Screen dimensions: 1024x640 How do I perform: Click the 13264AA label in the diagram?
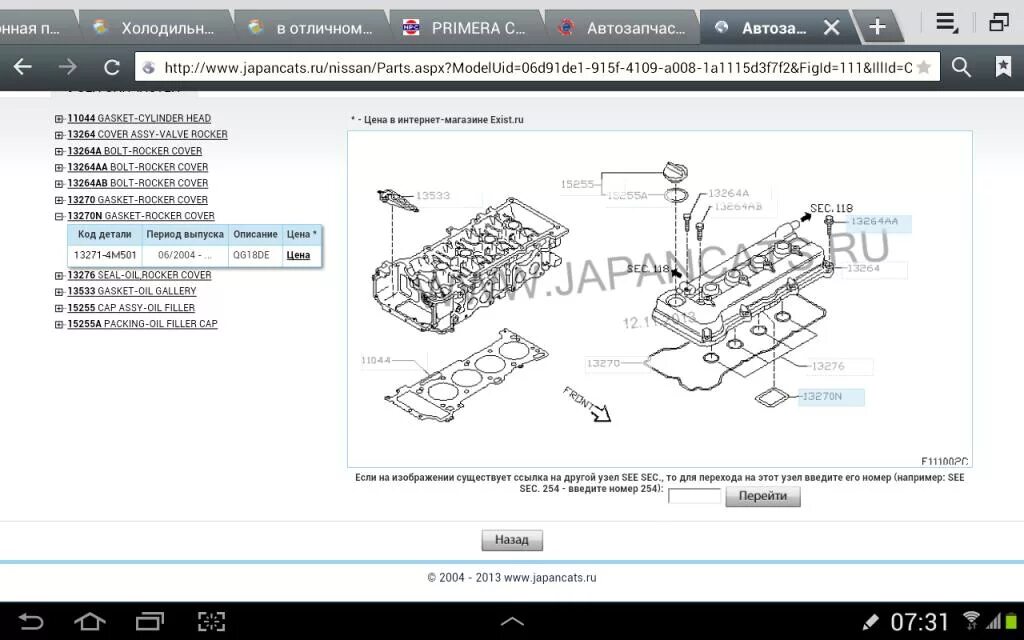(877, 222)
